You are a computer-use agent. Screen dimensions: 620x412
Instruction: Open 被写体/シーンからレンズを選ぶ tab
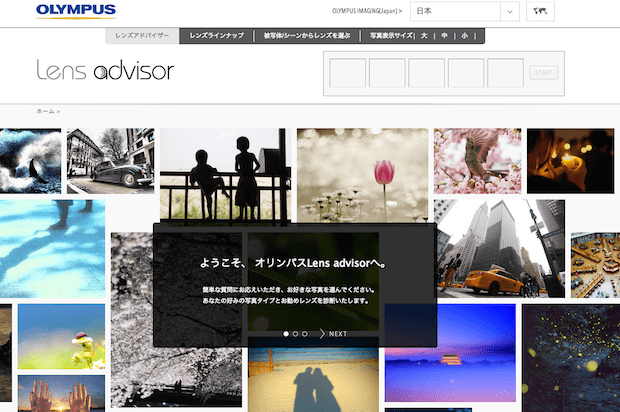click(304, 35)
